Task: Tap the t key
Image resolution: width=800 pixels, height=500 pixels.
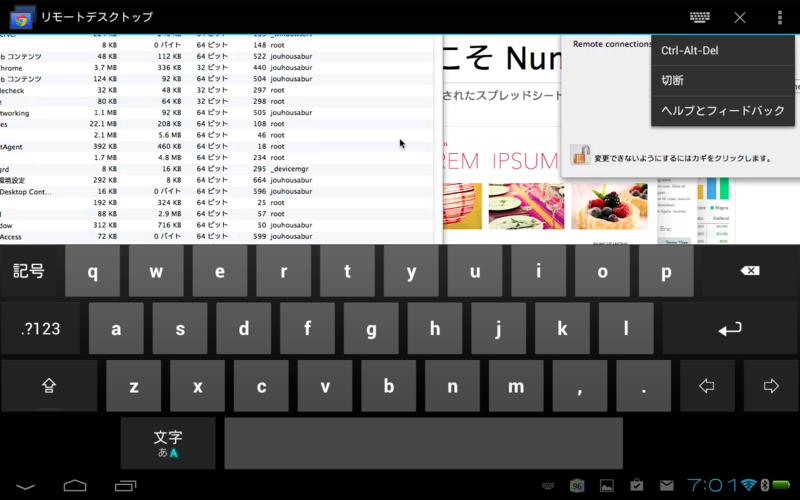Action: 347,271
